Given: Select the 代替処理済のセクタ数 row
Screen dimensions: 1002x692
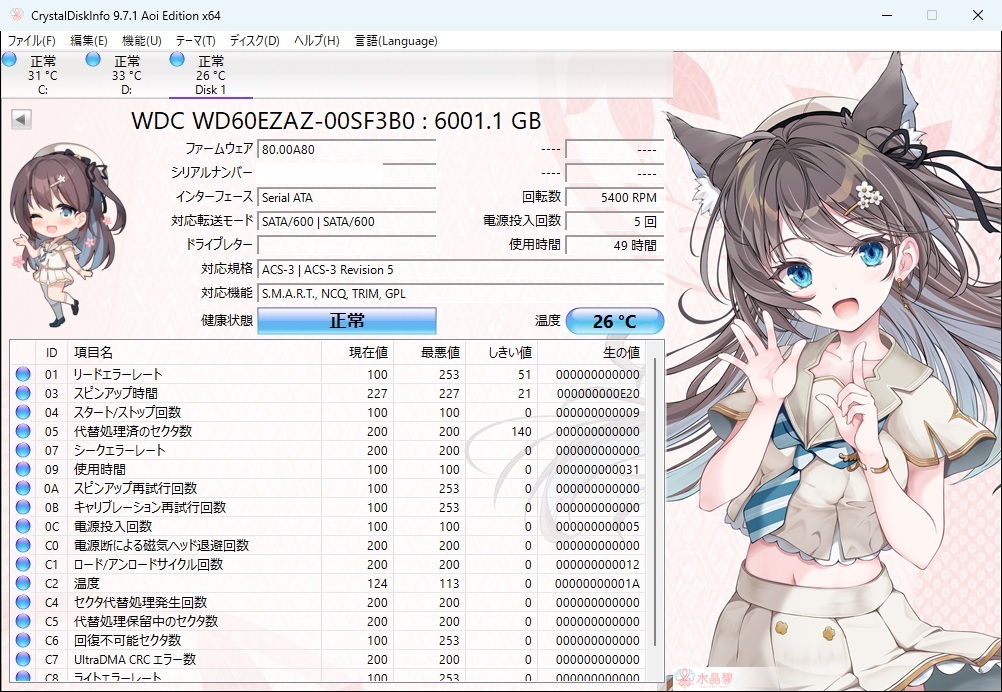Looking at the screenshot, I should 328,431.
